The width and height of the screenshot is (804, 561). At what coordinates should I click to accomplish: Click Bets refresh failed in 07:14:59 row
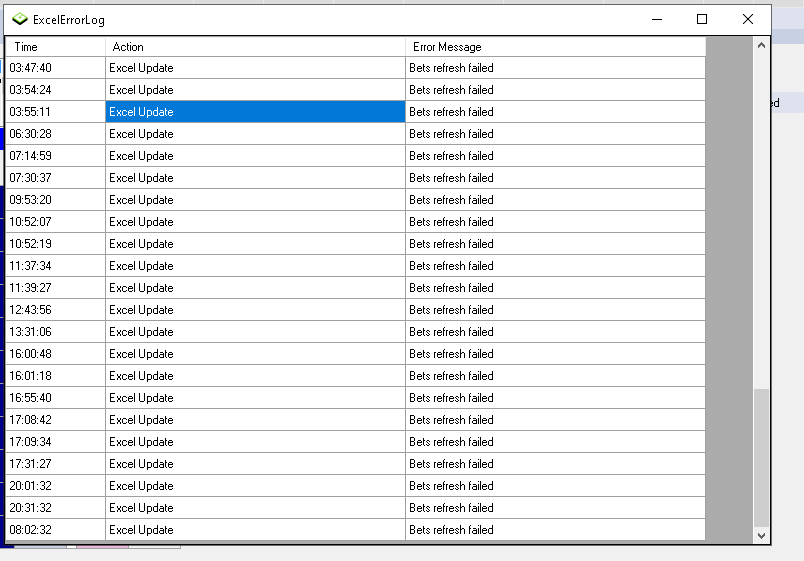coord(555,156)
